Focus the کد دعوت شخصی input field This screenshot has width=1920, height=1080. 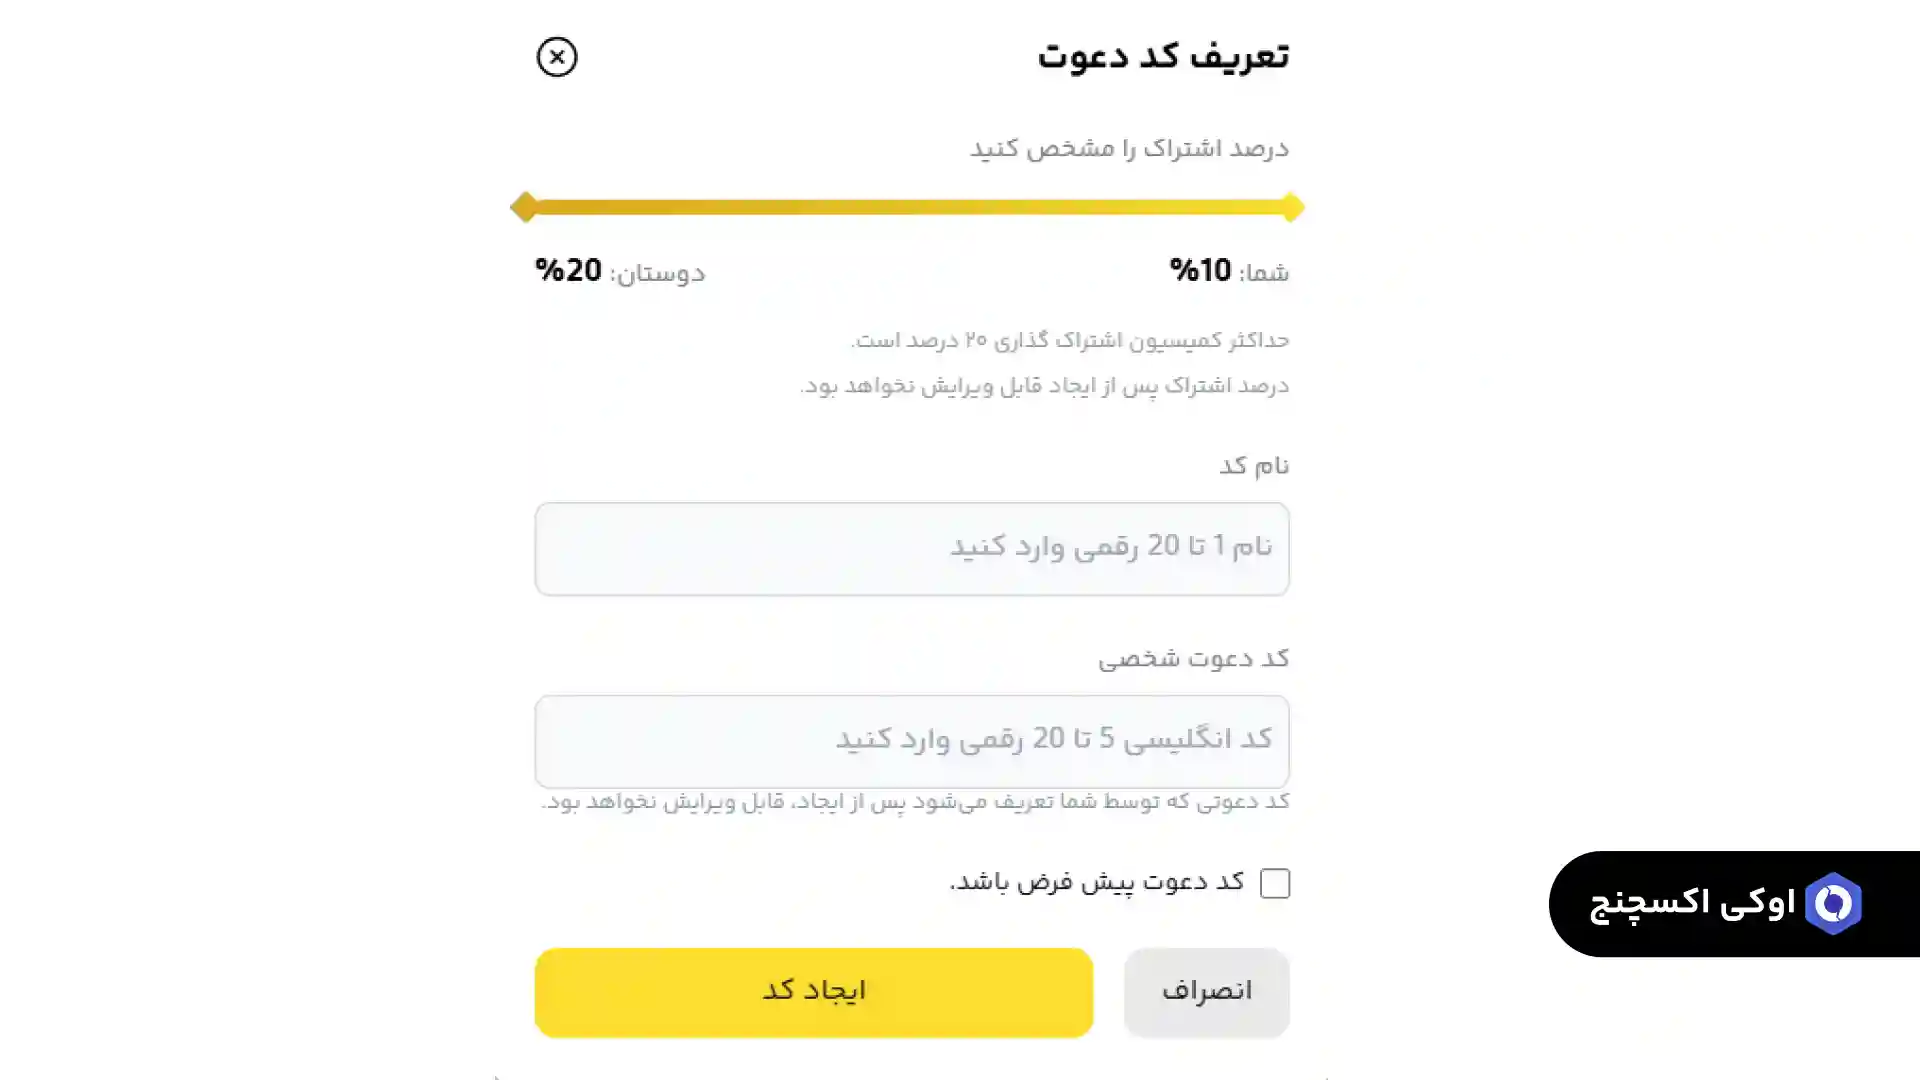tap(912, 741)
